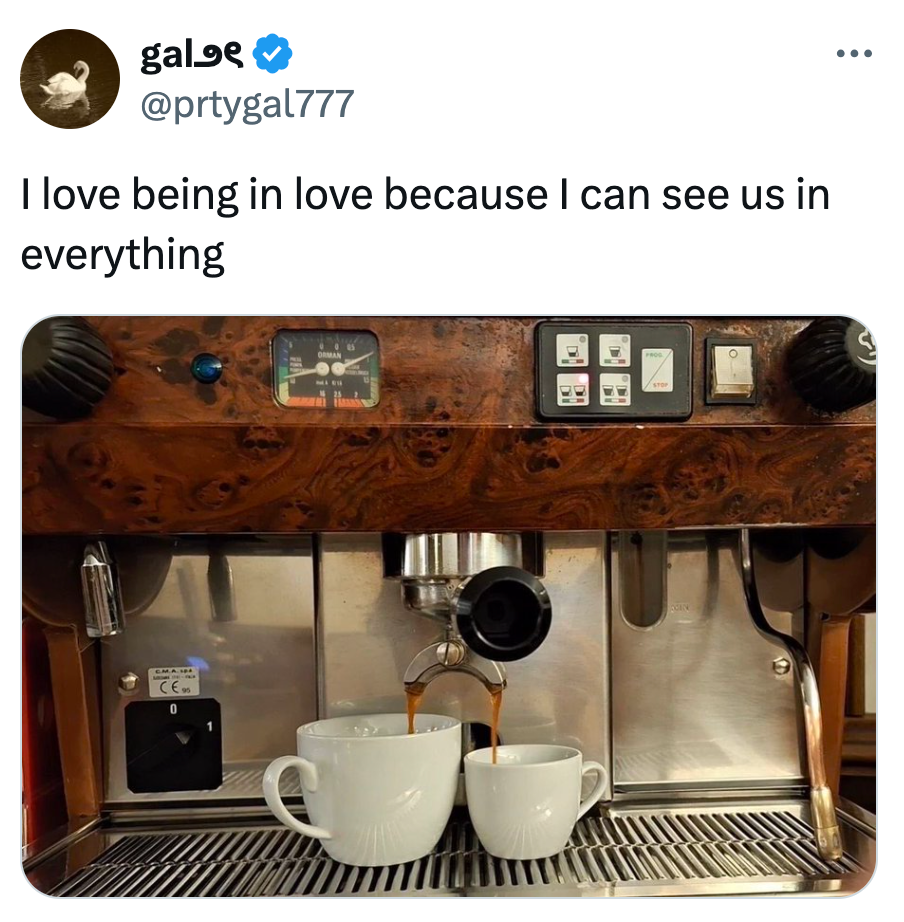Screen dimensions: 904x922
Task: Click the double espresso button with red light
Action: 572,389
